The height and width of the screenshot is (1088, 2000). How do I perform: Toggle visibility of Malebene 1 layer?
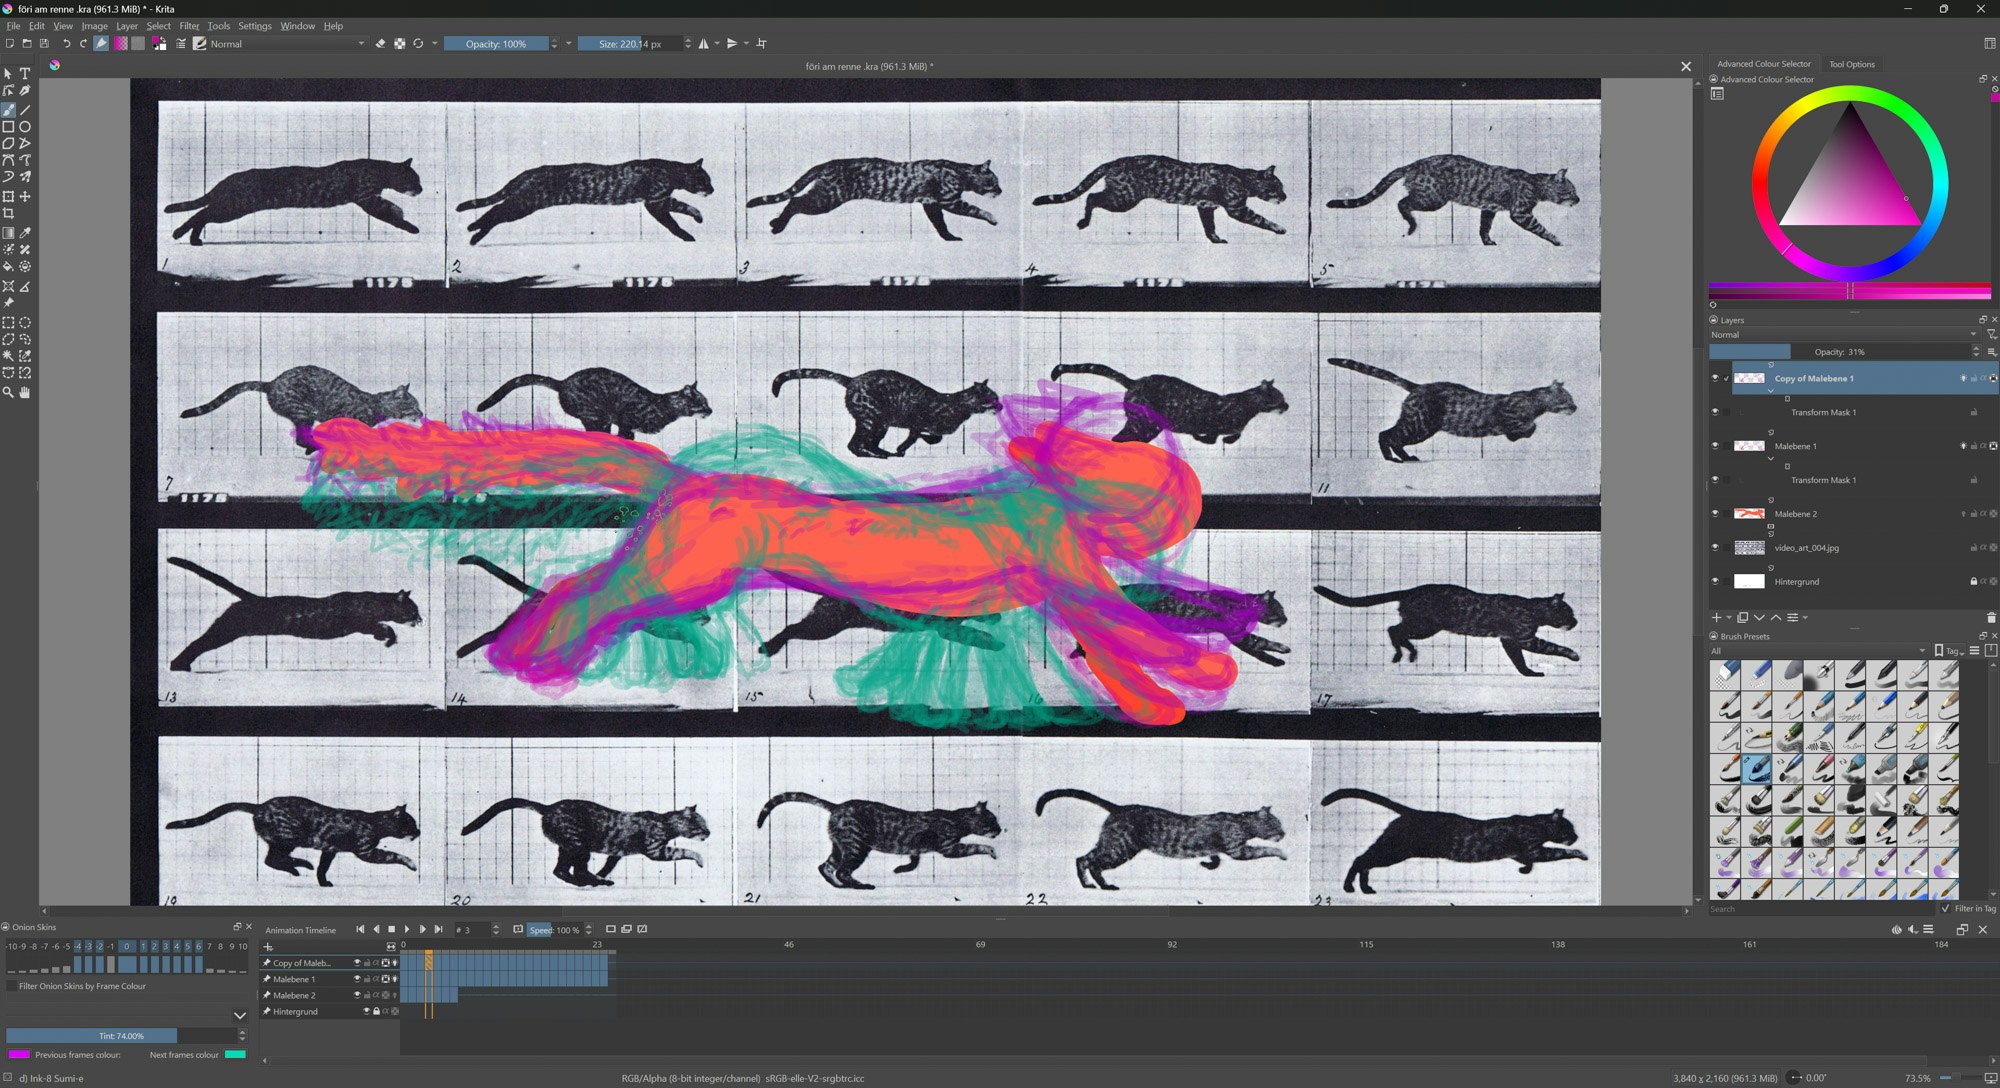tap(1715, 446)
